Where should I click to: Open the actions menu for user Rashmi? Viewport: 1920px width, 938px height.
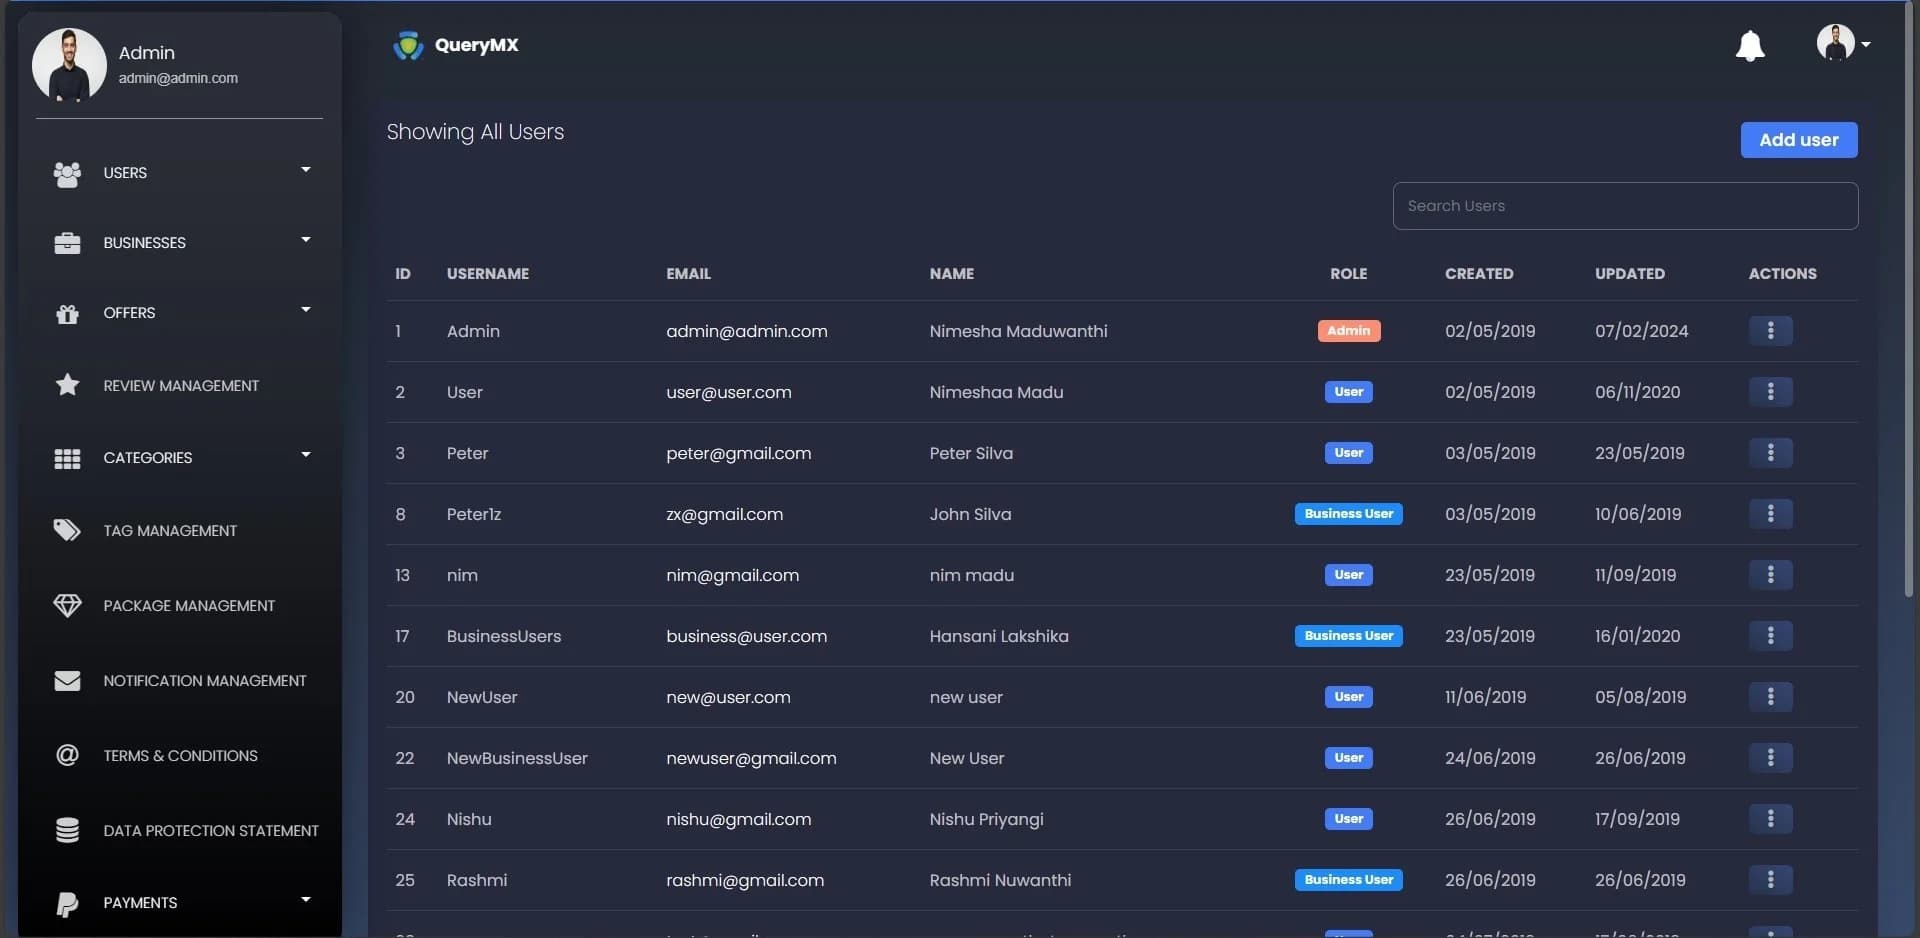[1771, 879]
